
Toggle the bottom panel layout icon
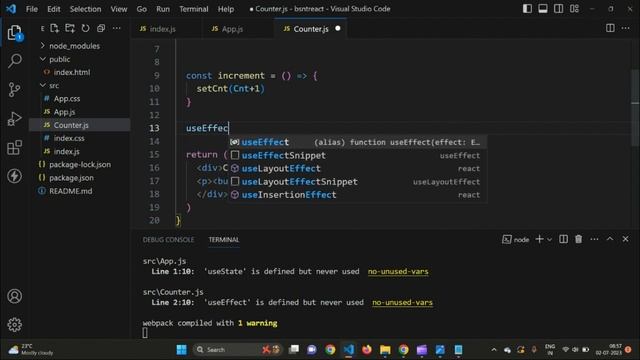[543, 9]
